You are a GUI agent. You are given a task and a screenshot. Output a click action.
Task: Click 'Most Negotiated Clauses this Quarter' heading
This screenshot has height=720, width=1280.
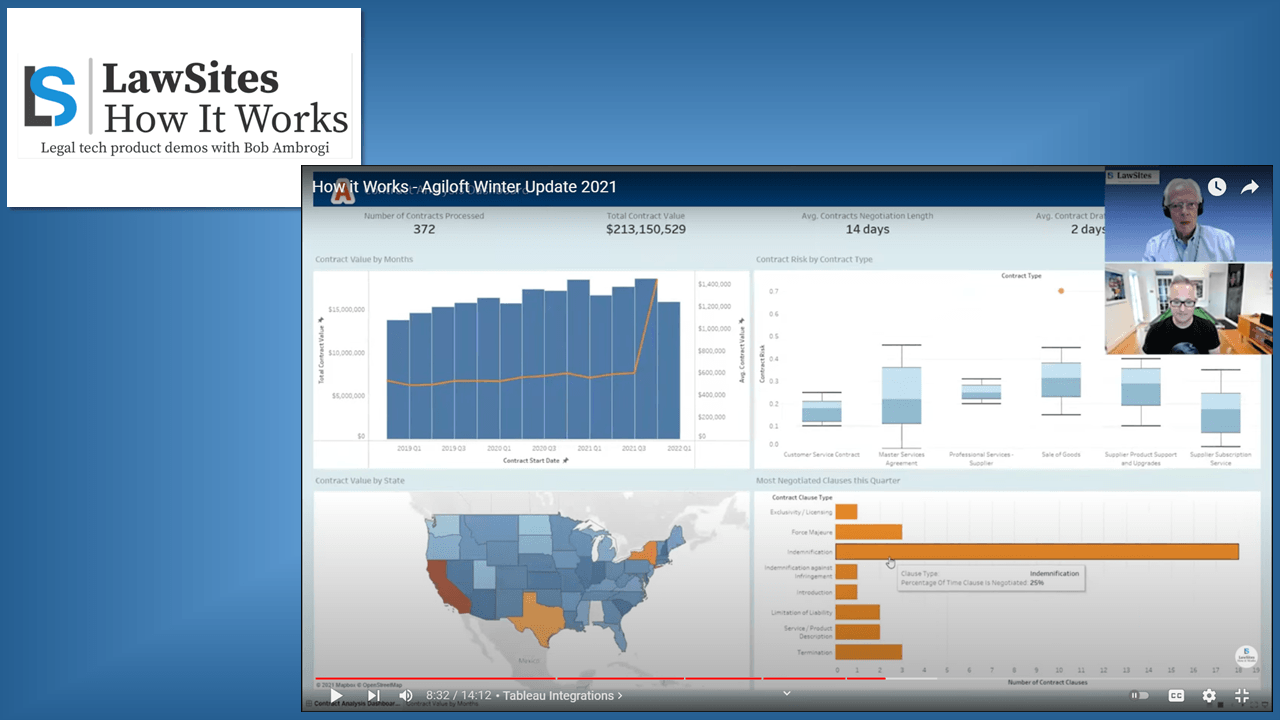tap(828, 481)
